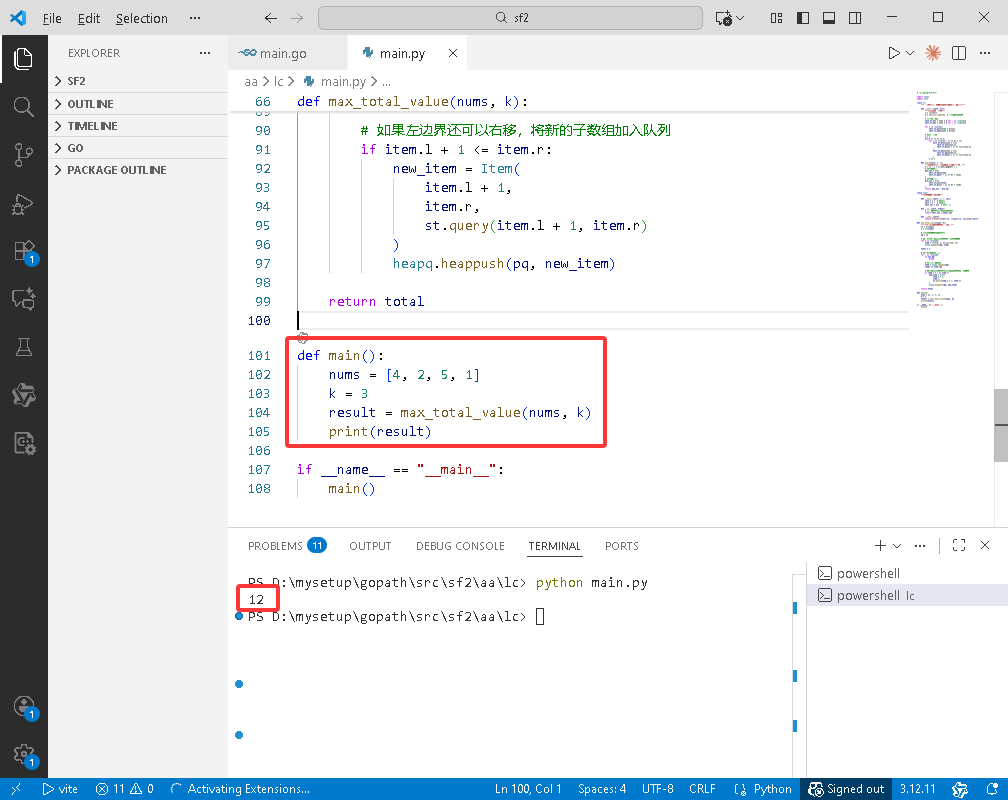Image resolution: width=1008 pixels, height=800 pixels.
Task: Switch to the DEBUG CONSOLE tab
Action: (x=460, y=546)
